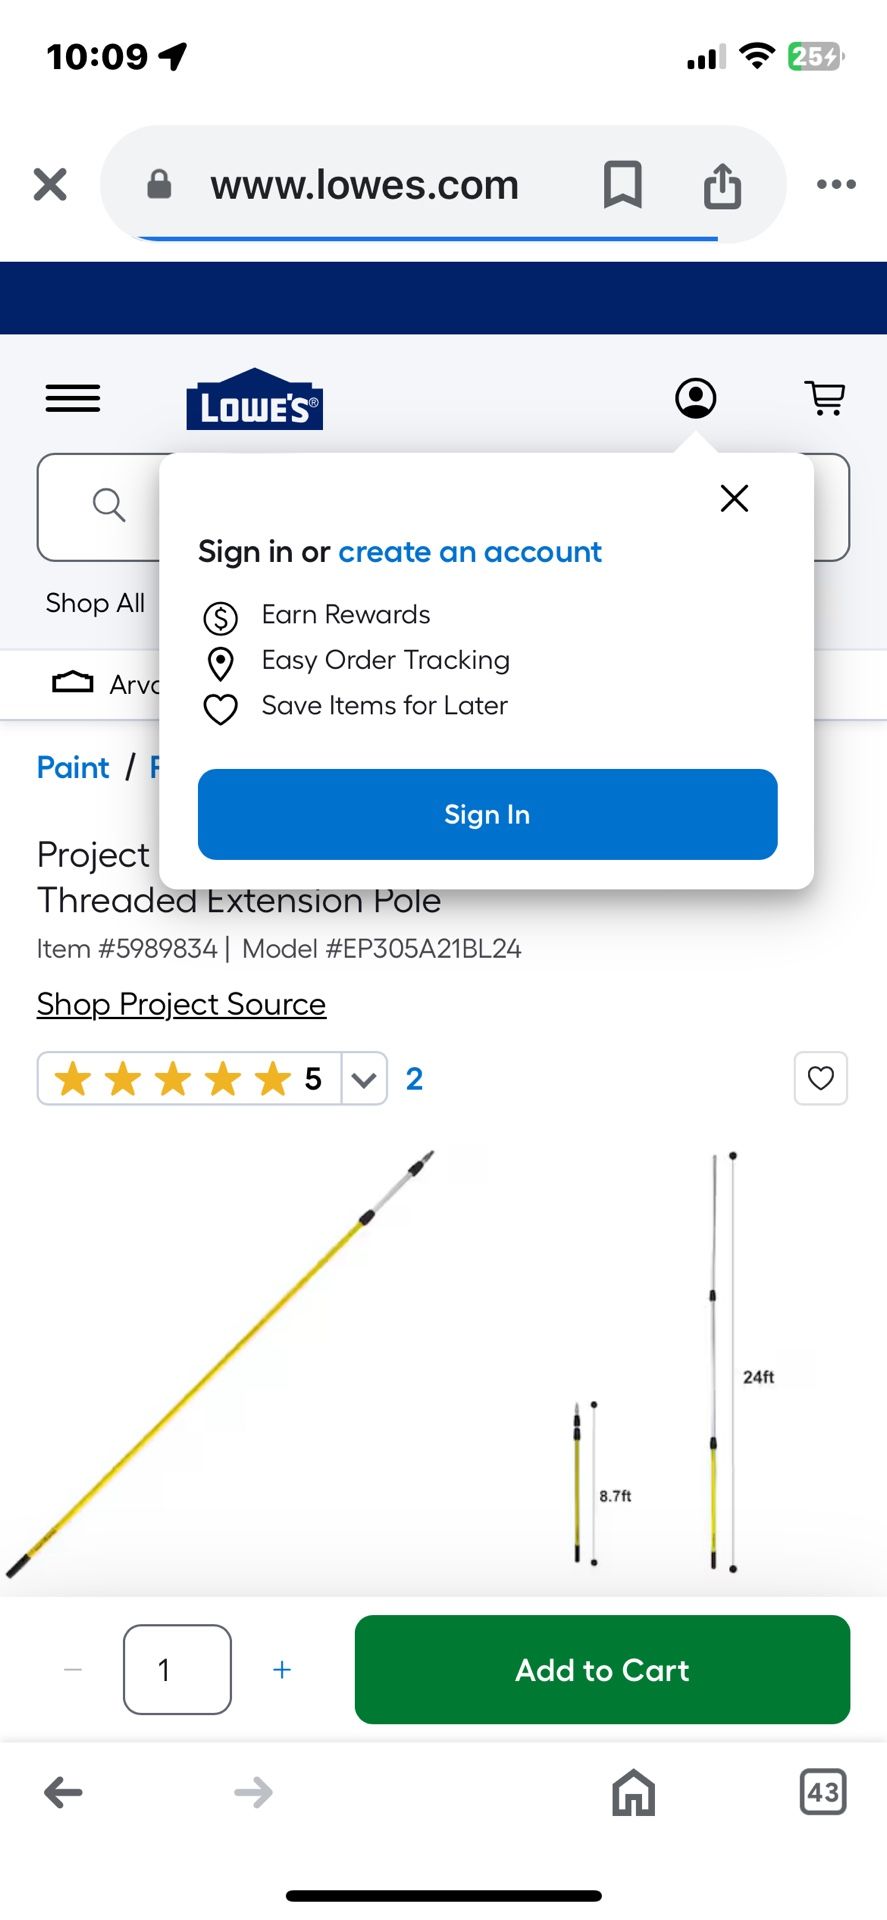
Task: Open the shopping cart icon
Action: 825,398
